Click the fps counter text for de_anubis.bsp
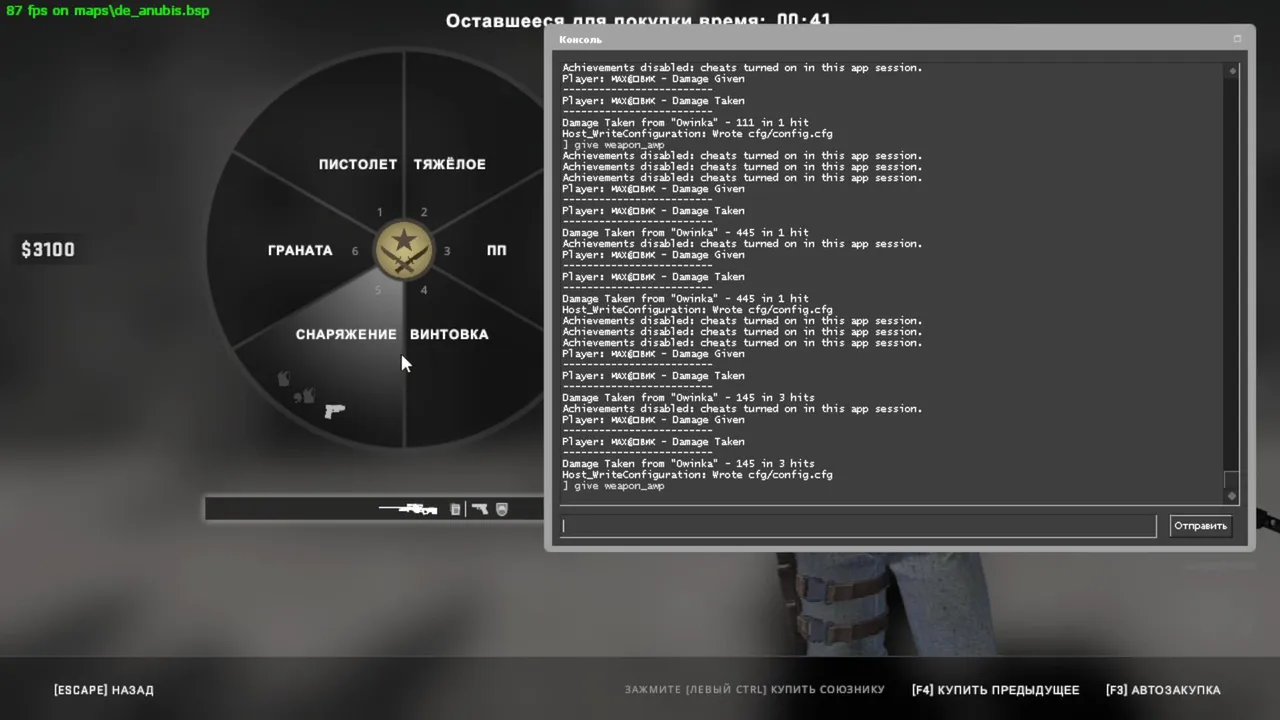 click(x=108, y=11)
